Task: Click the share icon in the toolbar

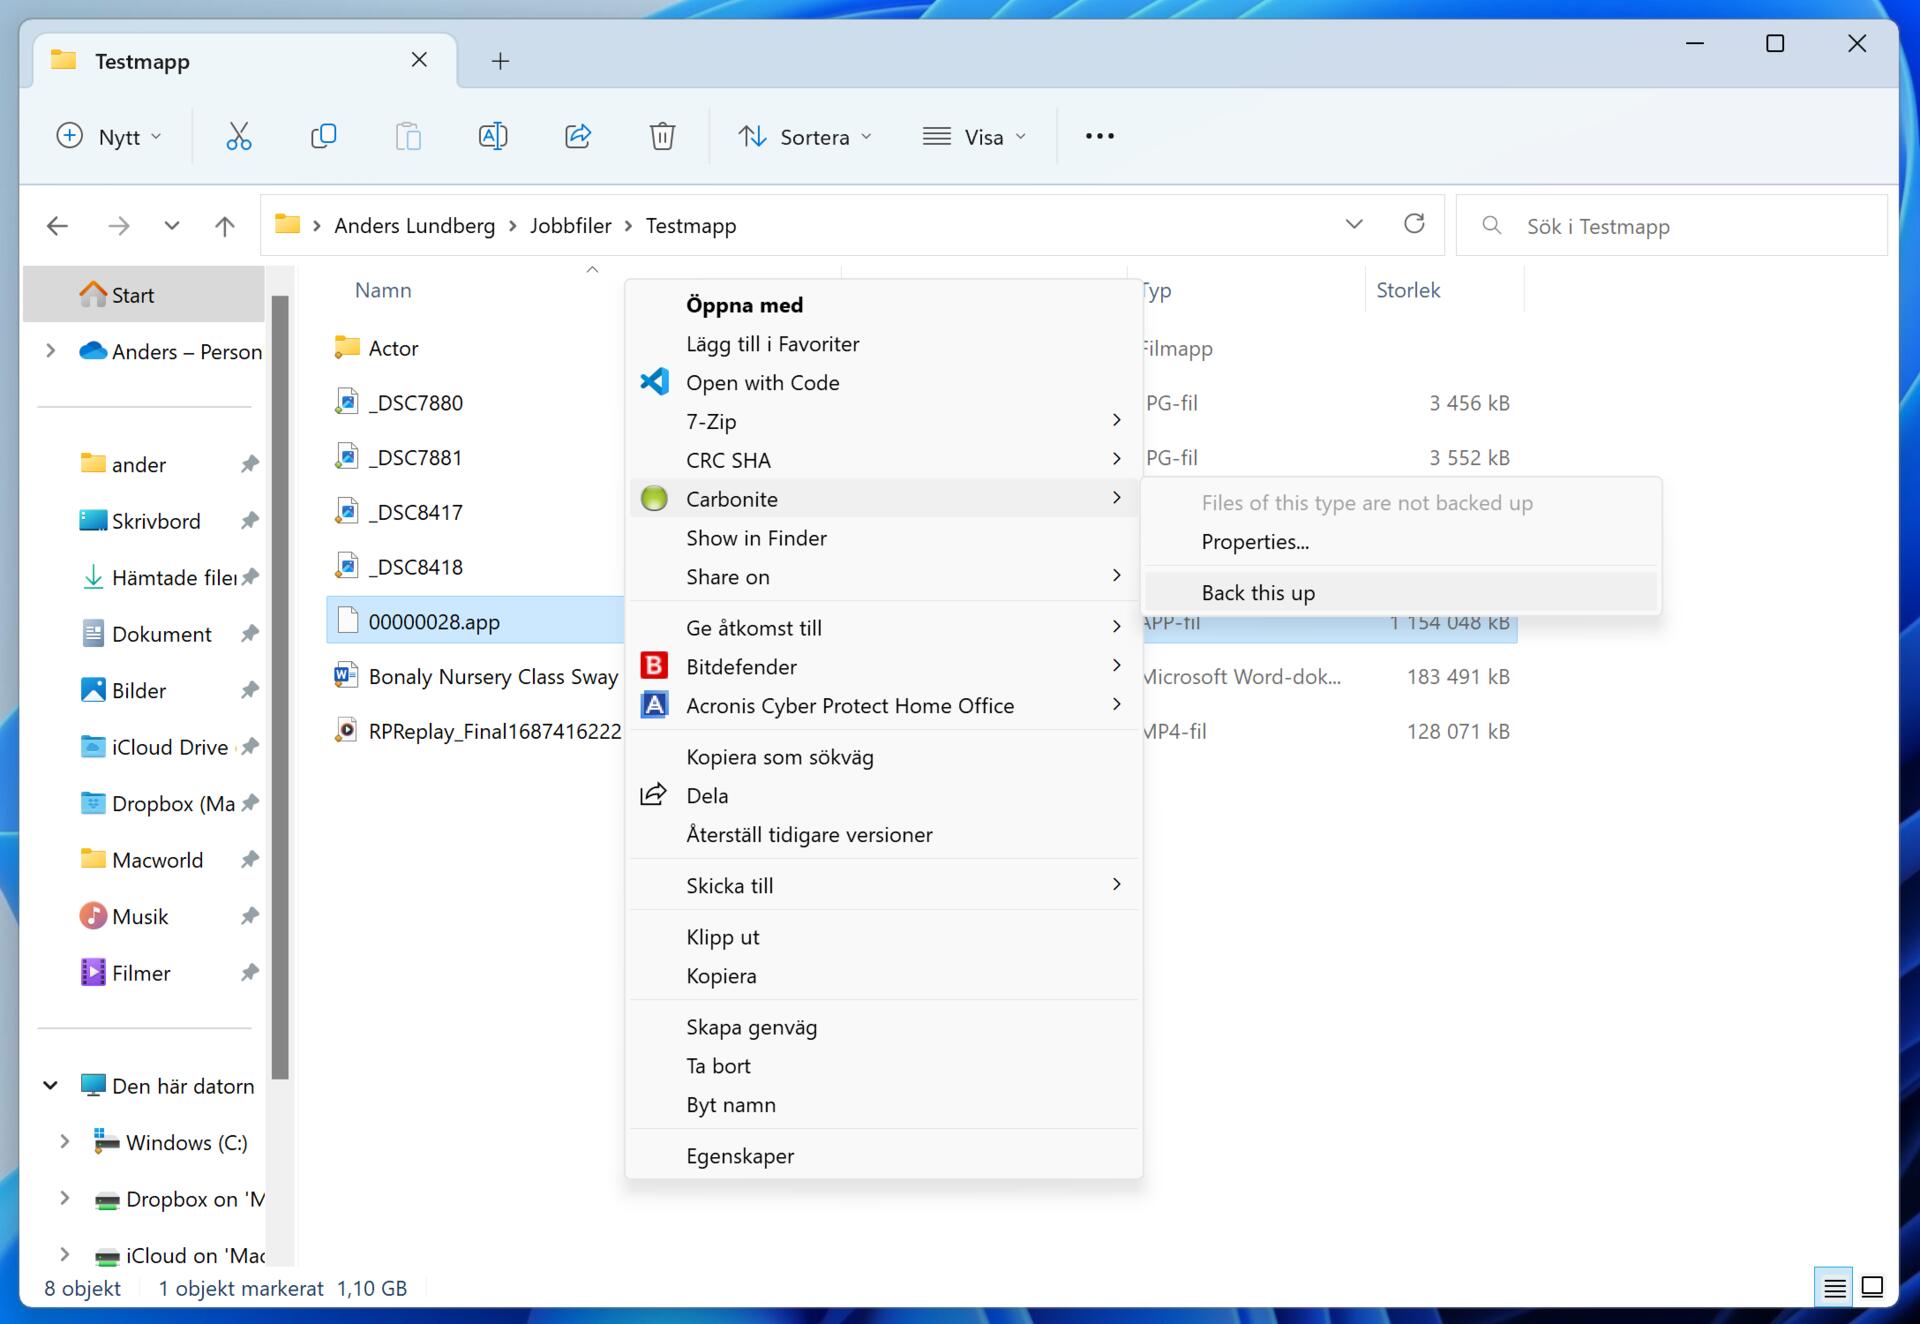Action: [578, 136]
